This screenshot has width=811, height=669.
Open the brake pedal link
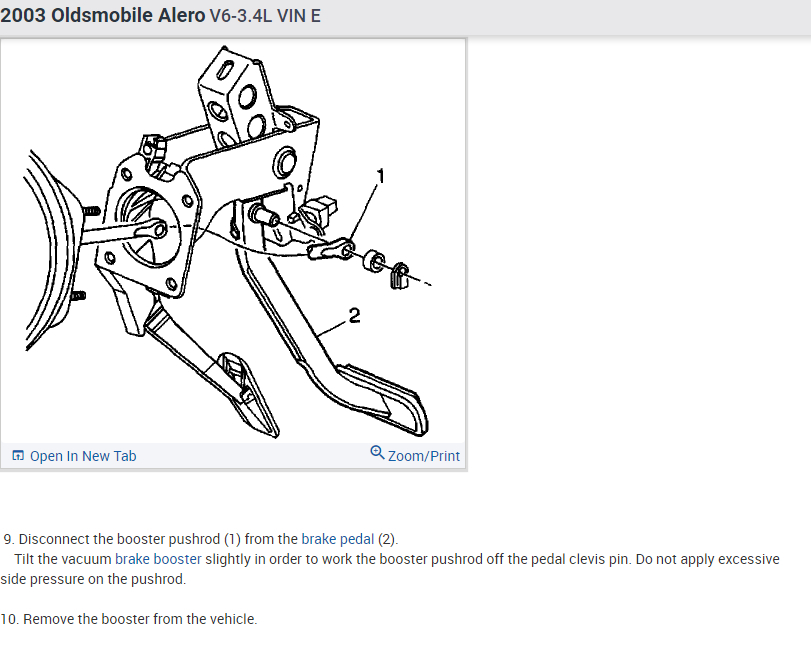337,539
